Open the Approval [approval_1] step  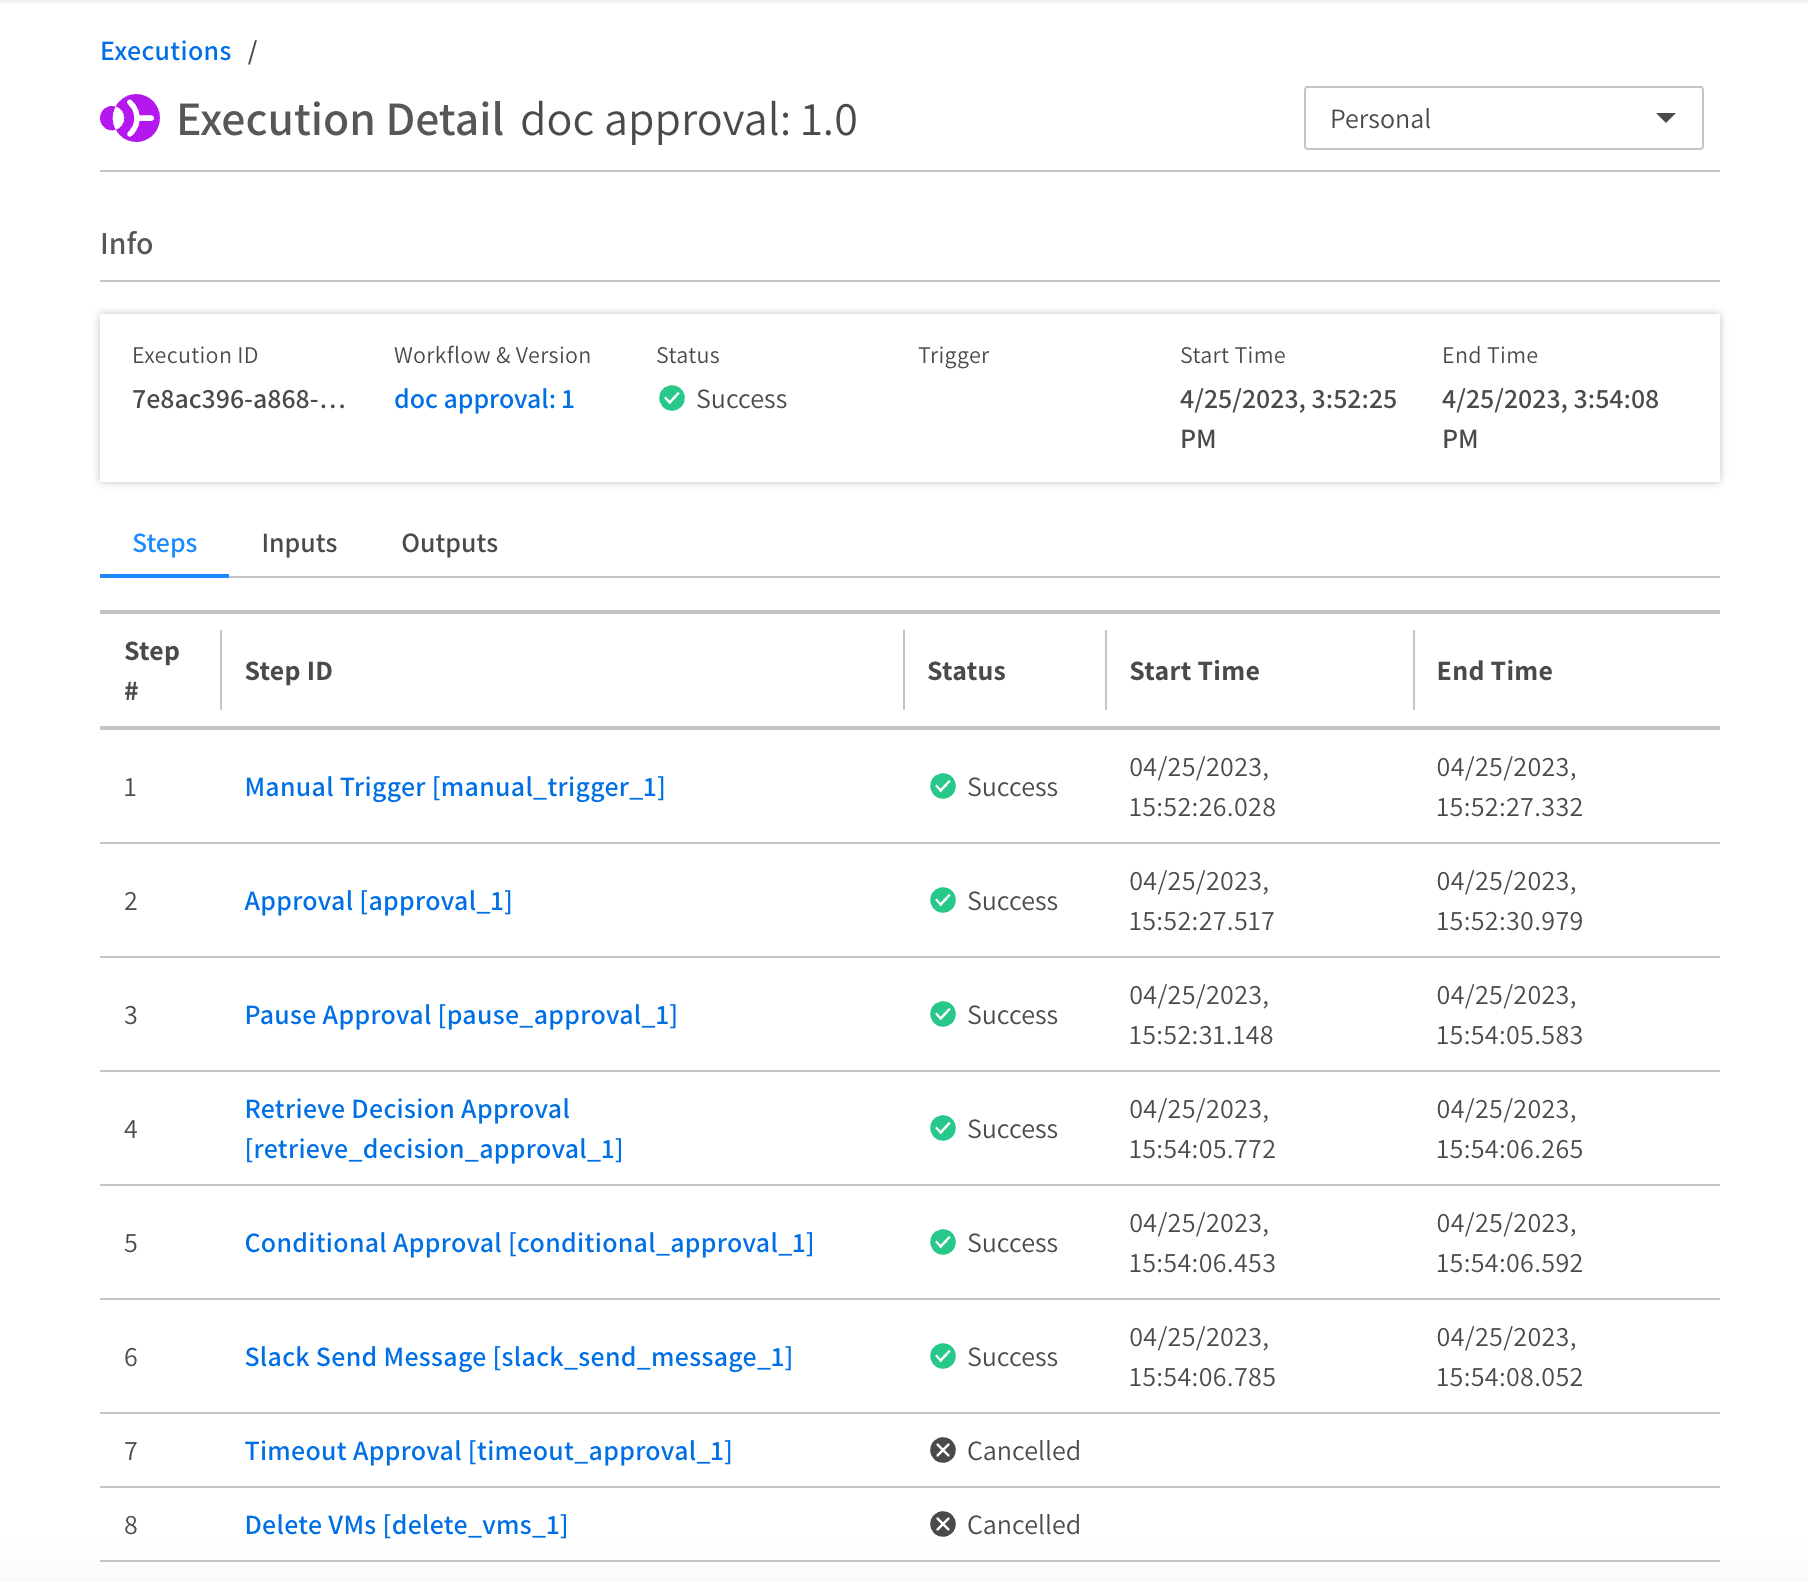(378, 901)
